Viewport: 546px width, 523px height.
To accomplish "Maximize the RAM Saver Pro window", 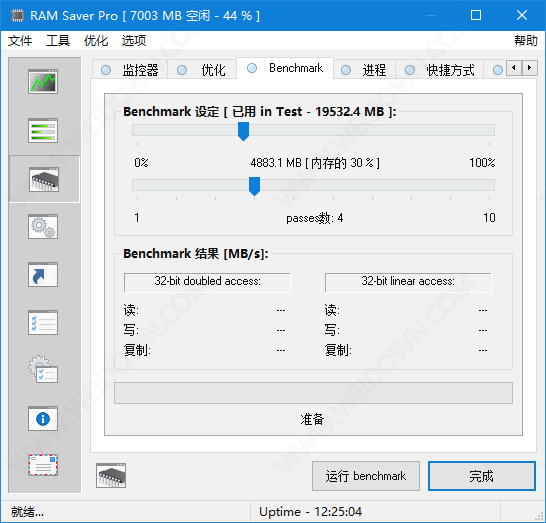I will pyautogui.click(x=476, y=15).
